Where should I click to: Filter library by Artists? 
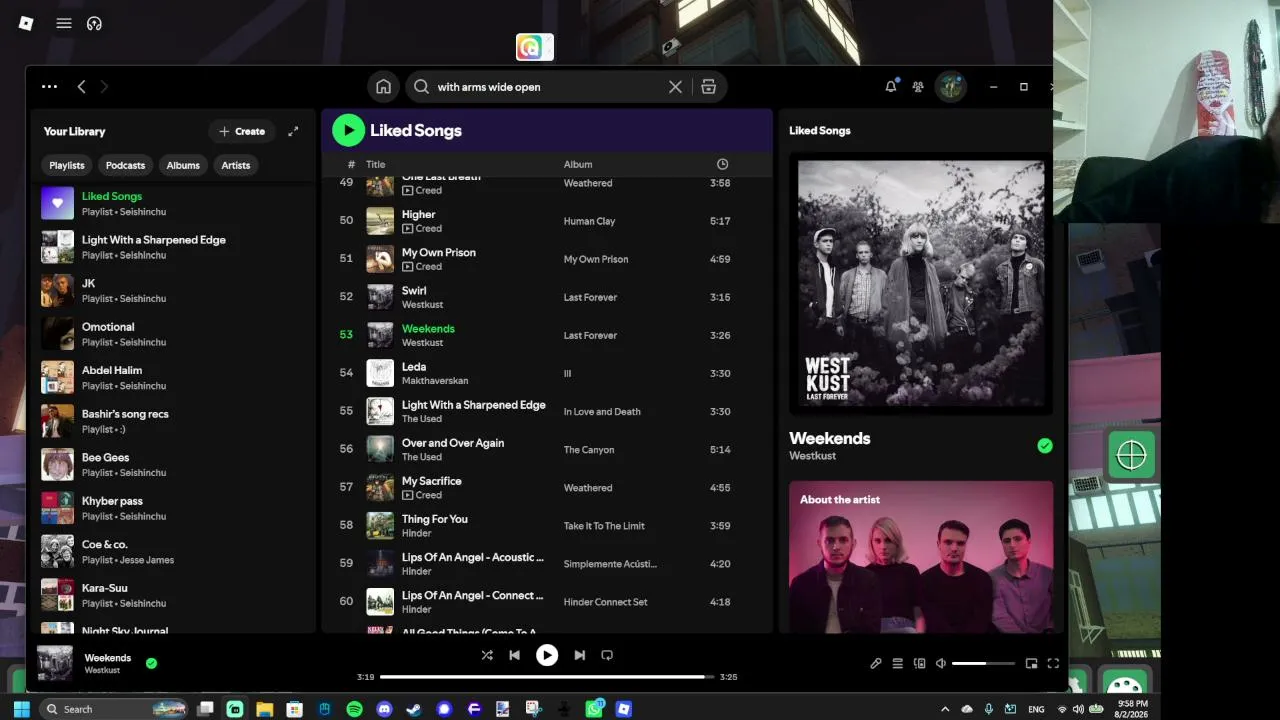coord(236,165)
